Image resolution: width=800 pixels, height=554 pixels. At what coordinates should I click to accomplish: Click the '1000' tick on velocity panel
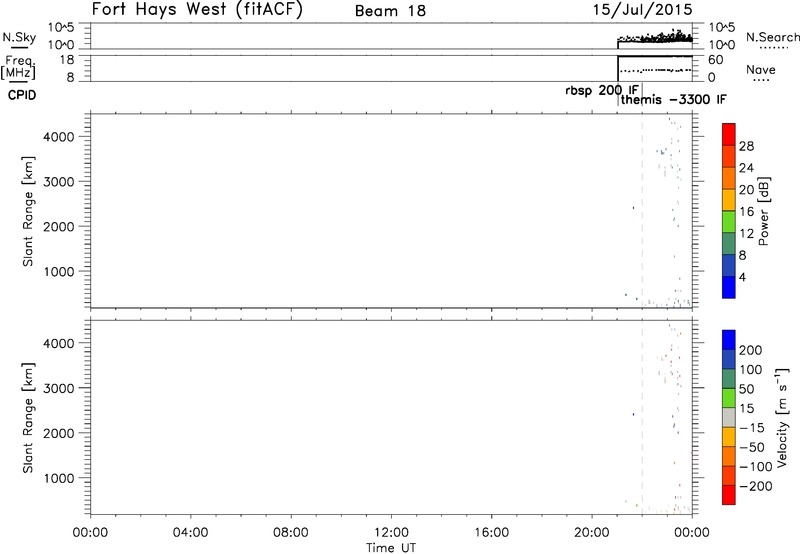(59, 478)
